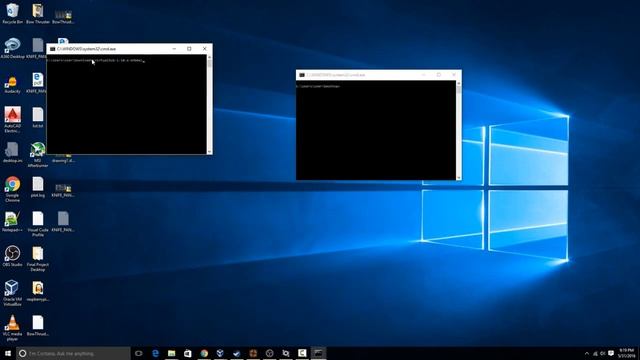
Task: Launch Notepad++ desktop shortcut
Action: click(x=12, y=222)
